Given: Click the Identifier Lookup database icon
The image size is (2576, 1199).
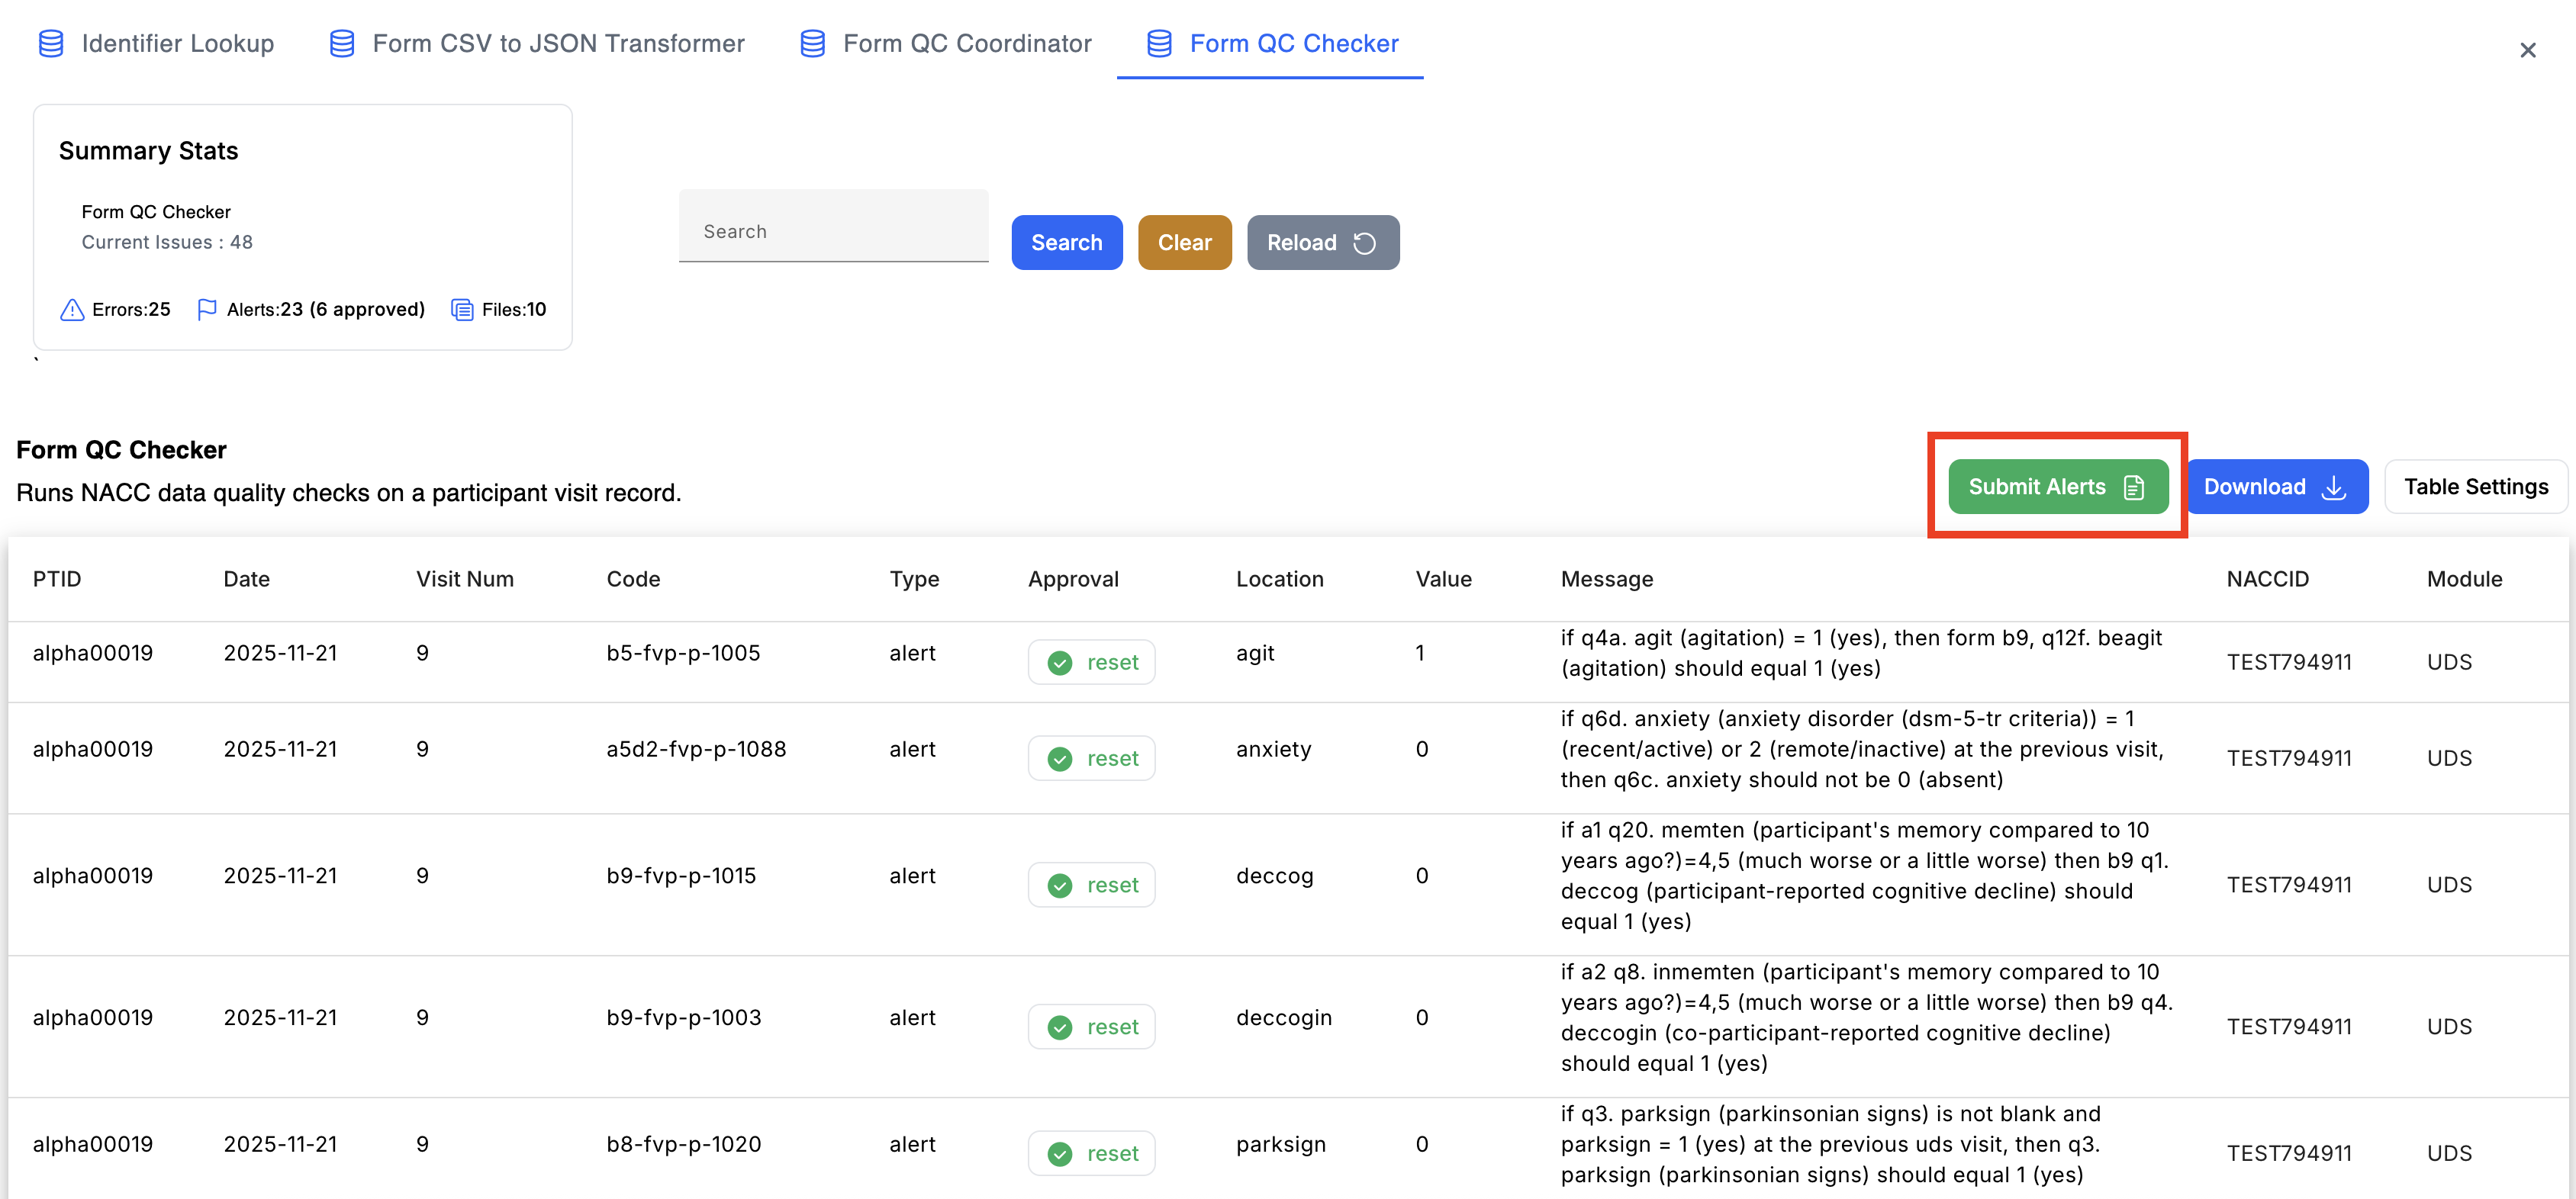Looking at the screenshot, I should pos(51,44).
